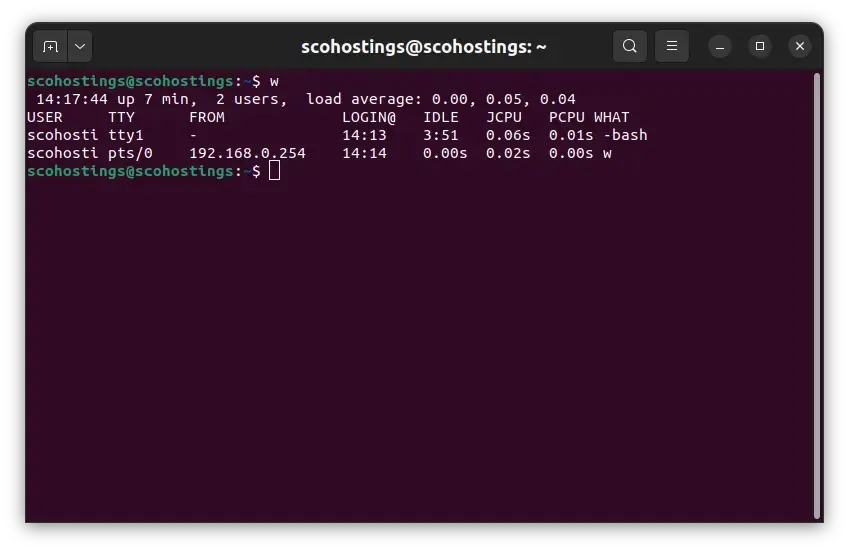This screenshot has height=551, width=849.
Task: Open a new terminal tab
Action: tap(50, 47)
